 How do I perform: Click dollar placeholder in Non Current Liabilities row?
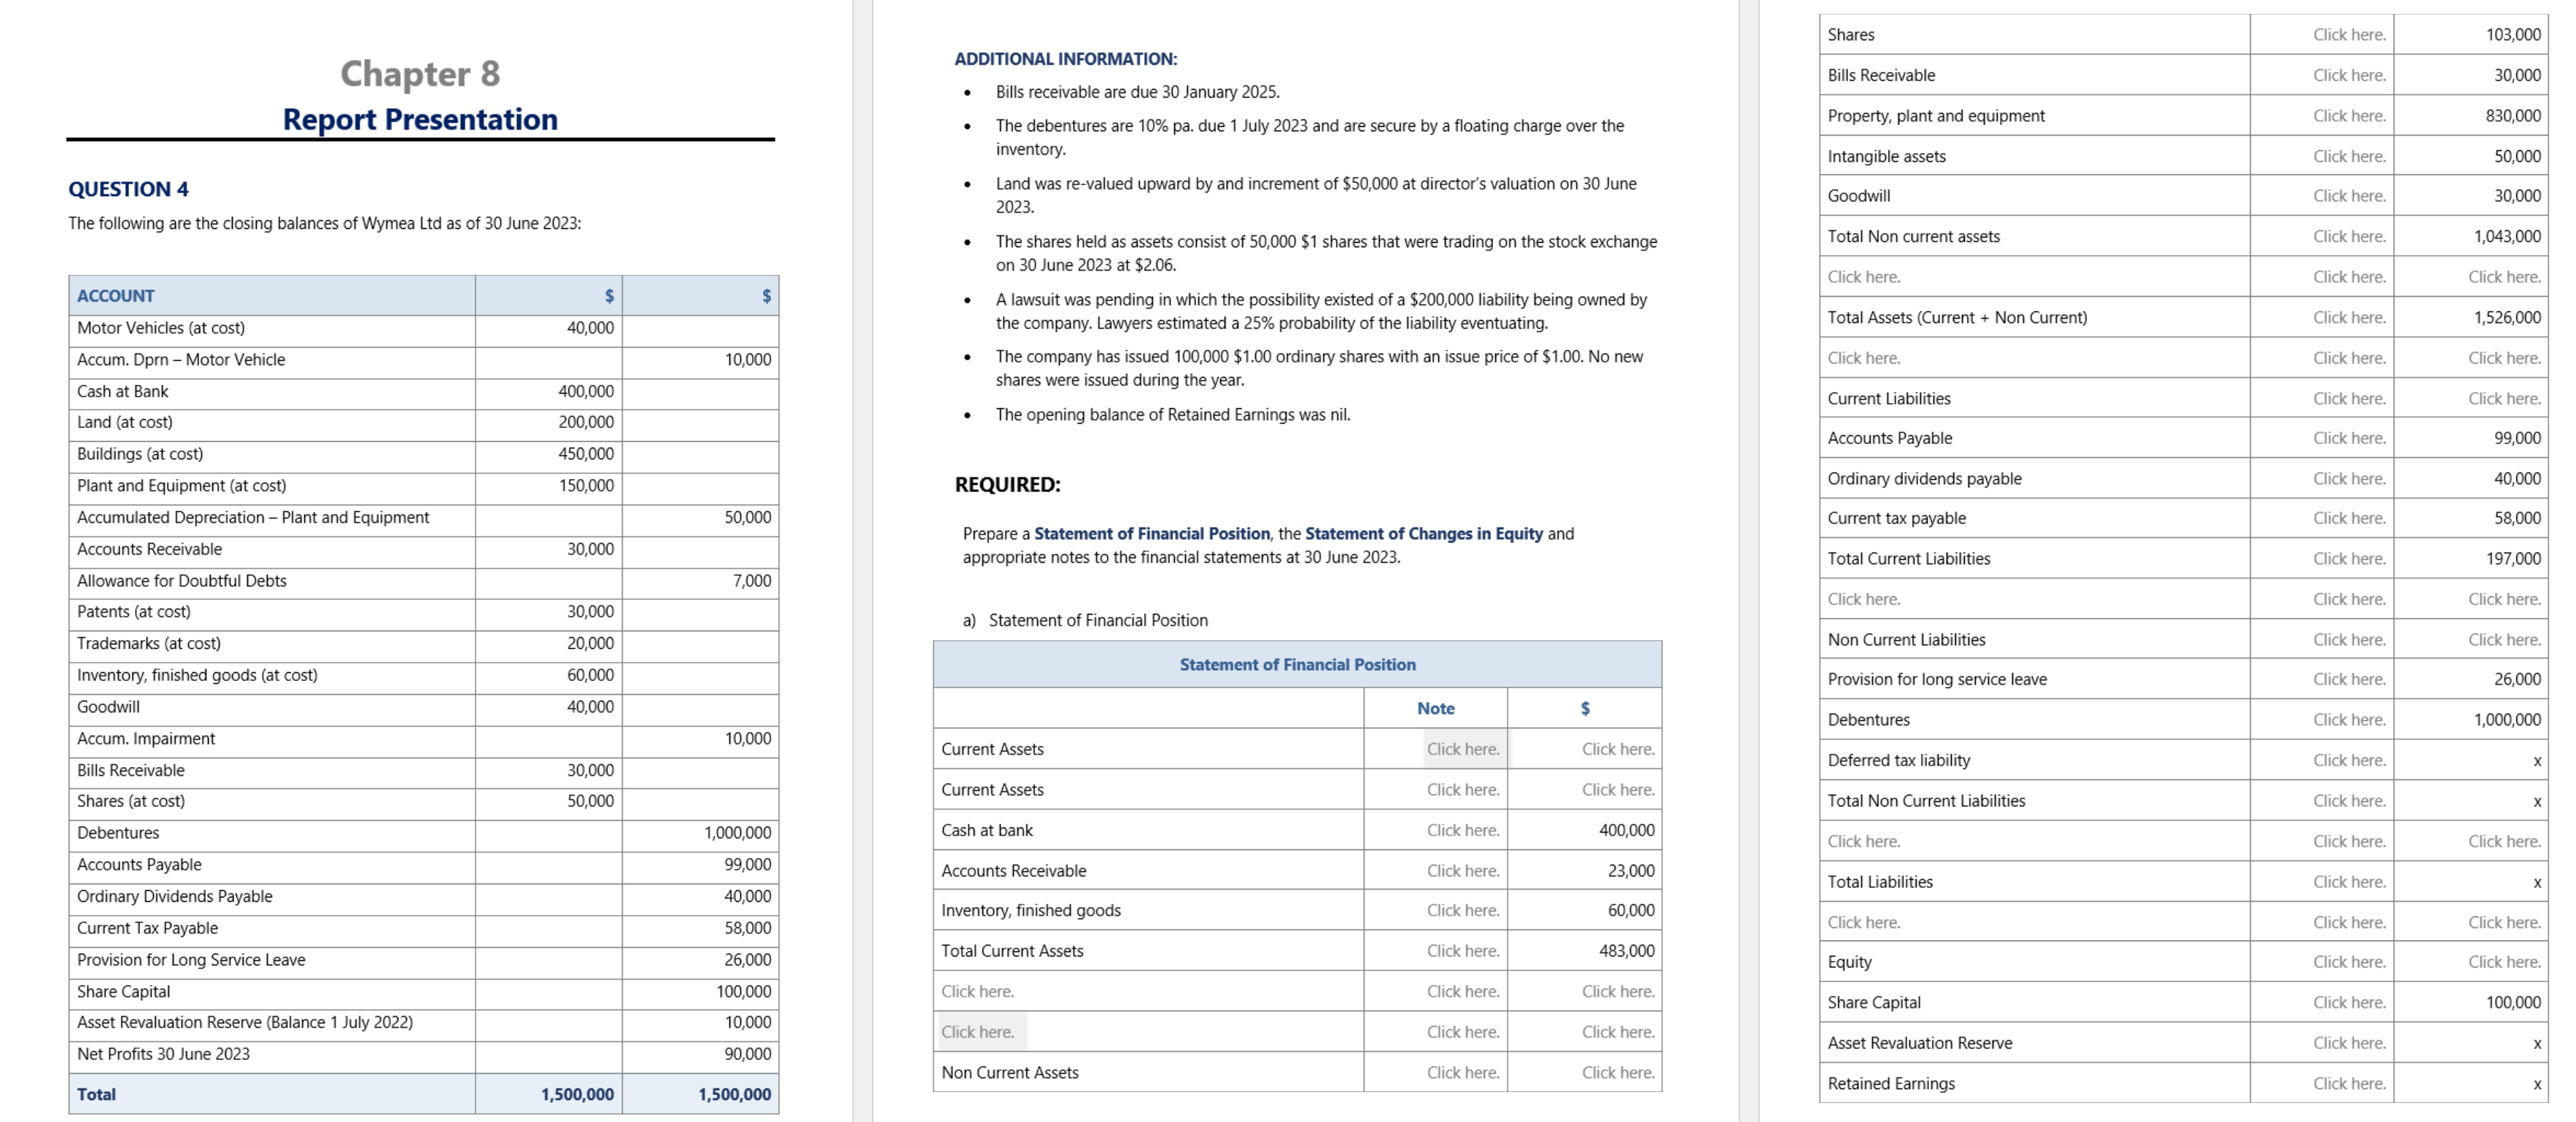(2503, 640)
